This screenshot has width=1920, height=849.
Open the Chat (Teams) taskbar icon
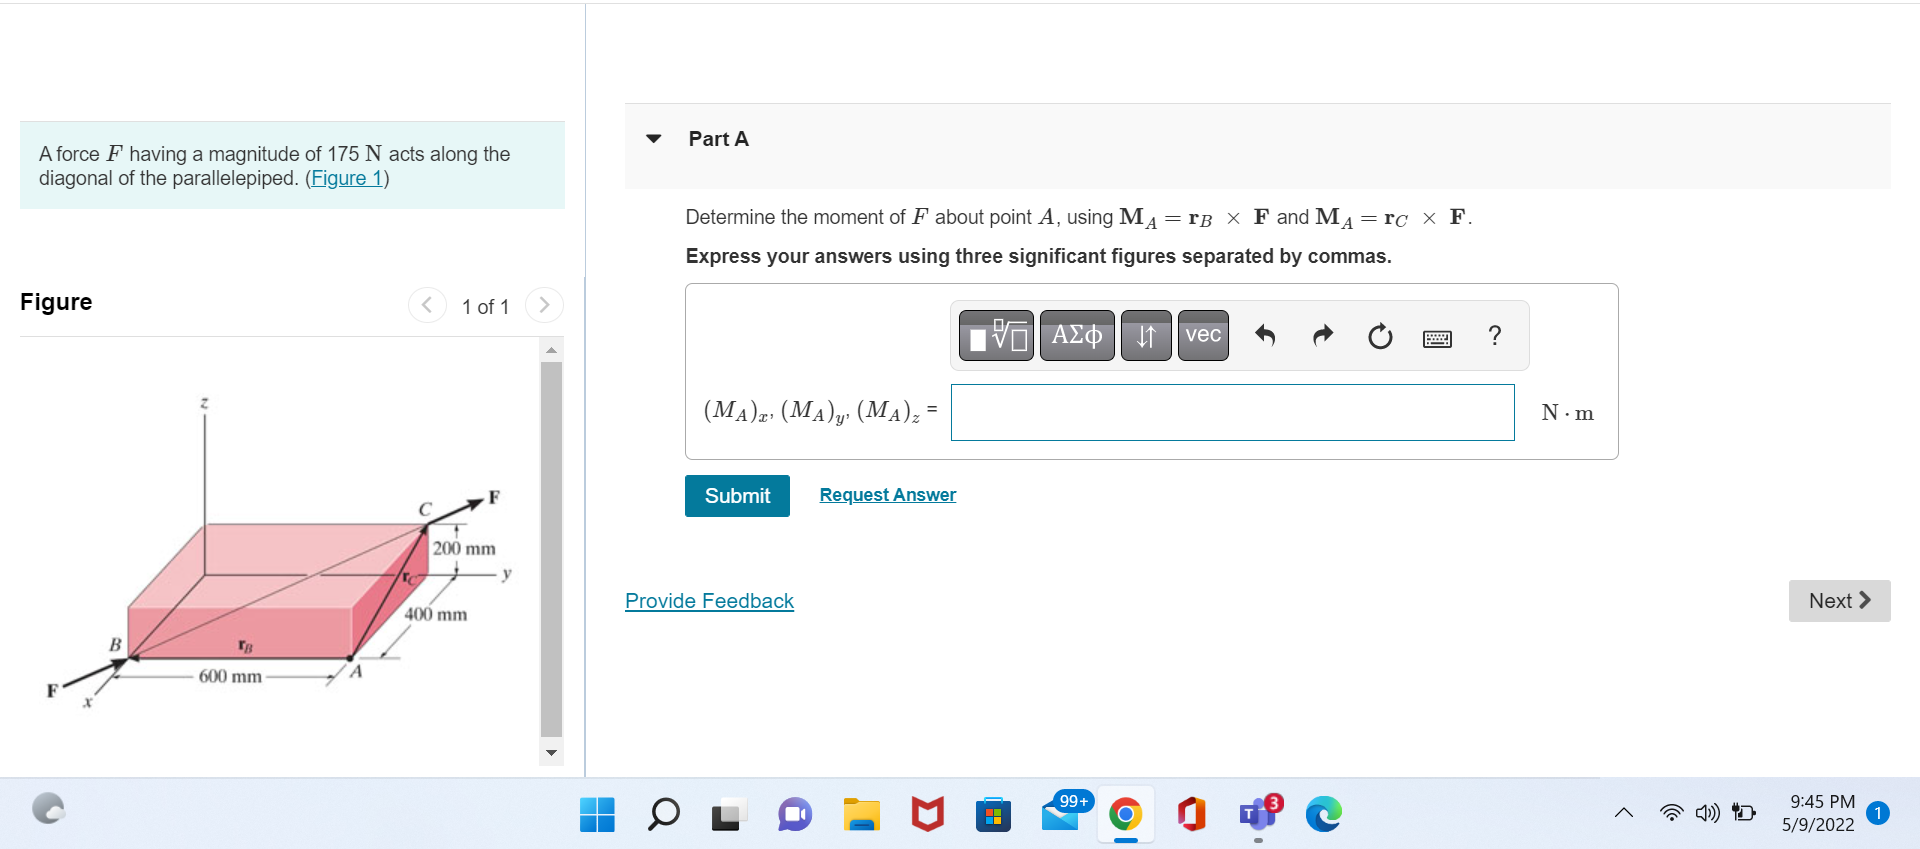[x=795, y=814]
